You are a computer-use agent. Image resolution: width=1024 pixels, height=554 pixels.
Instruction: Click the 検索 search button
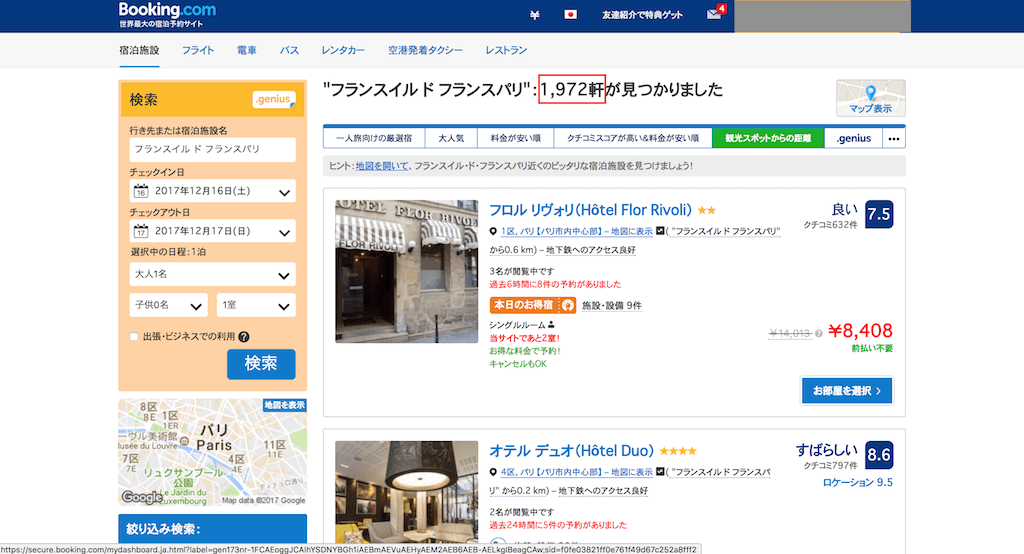coord(261,364)
